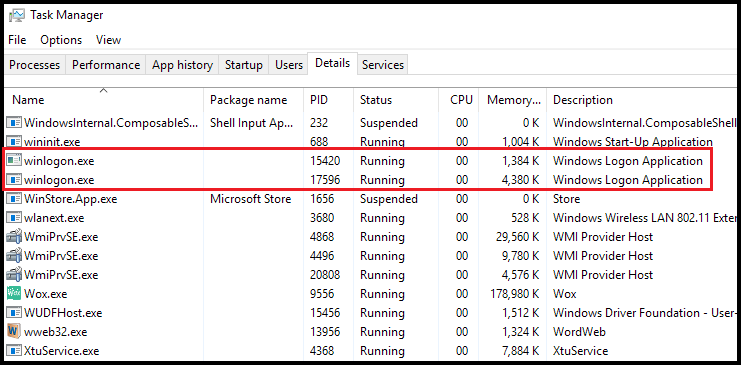The height and width of the screenshot is (365, 741).
Task: Click the WinStore.App.exe process icon
Action: (x=14, y=199)
